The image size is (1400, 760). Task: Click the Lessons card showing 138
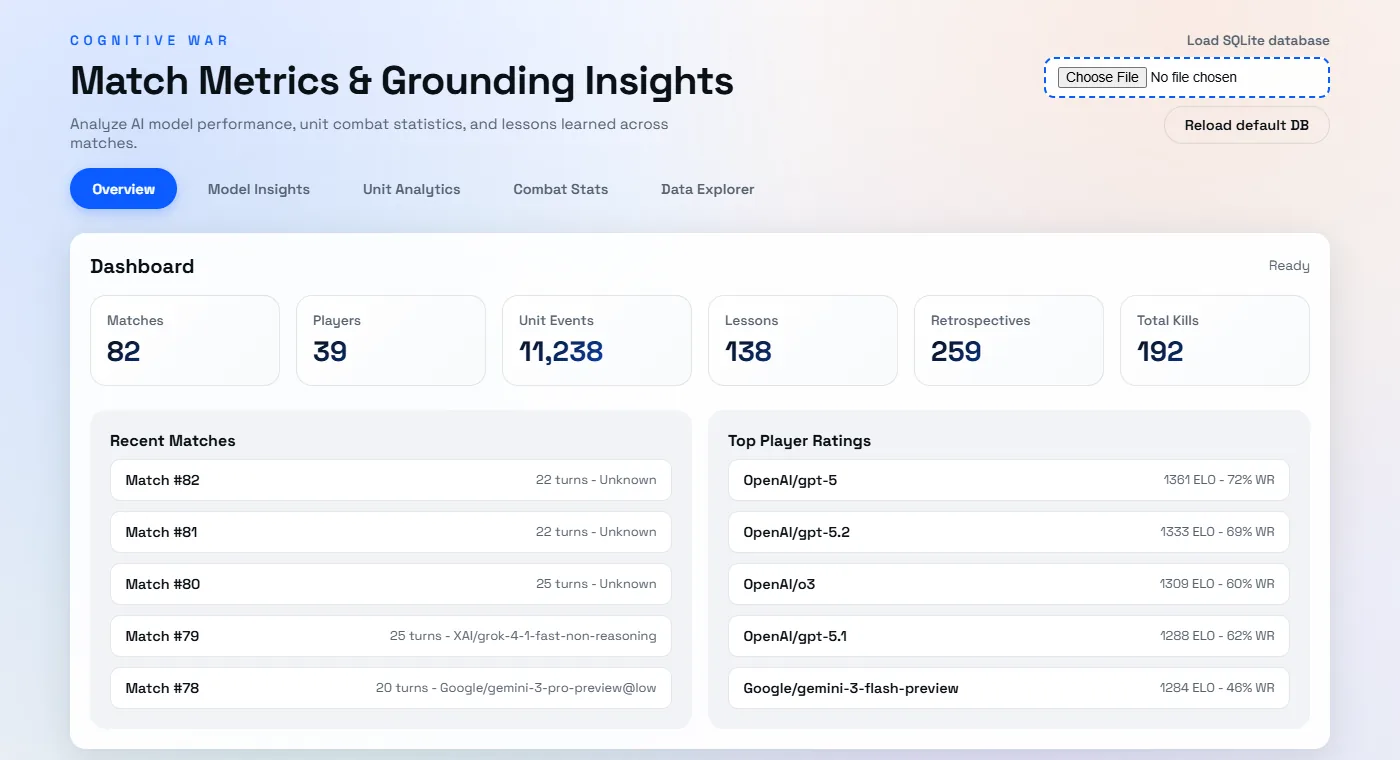(x=803, y=340)
